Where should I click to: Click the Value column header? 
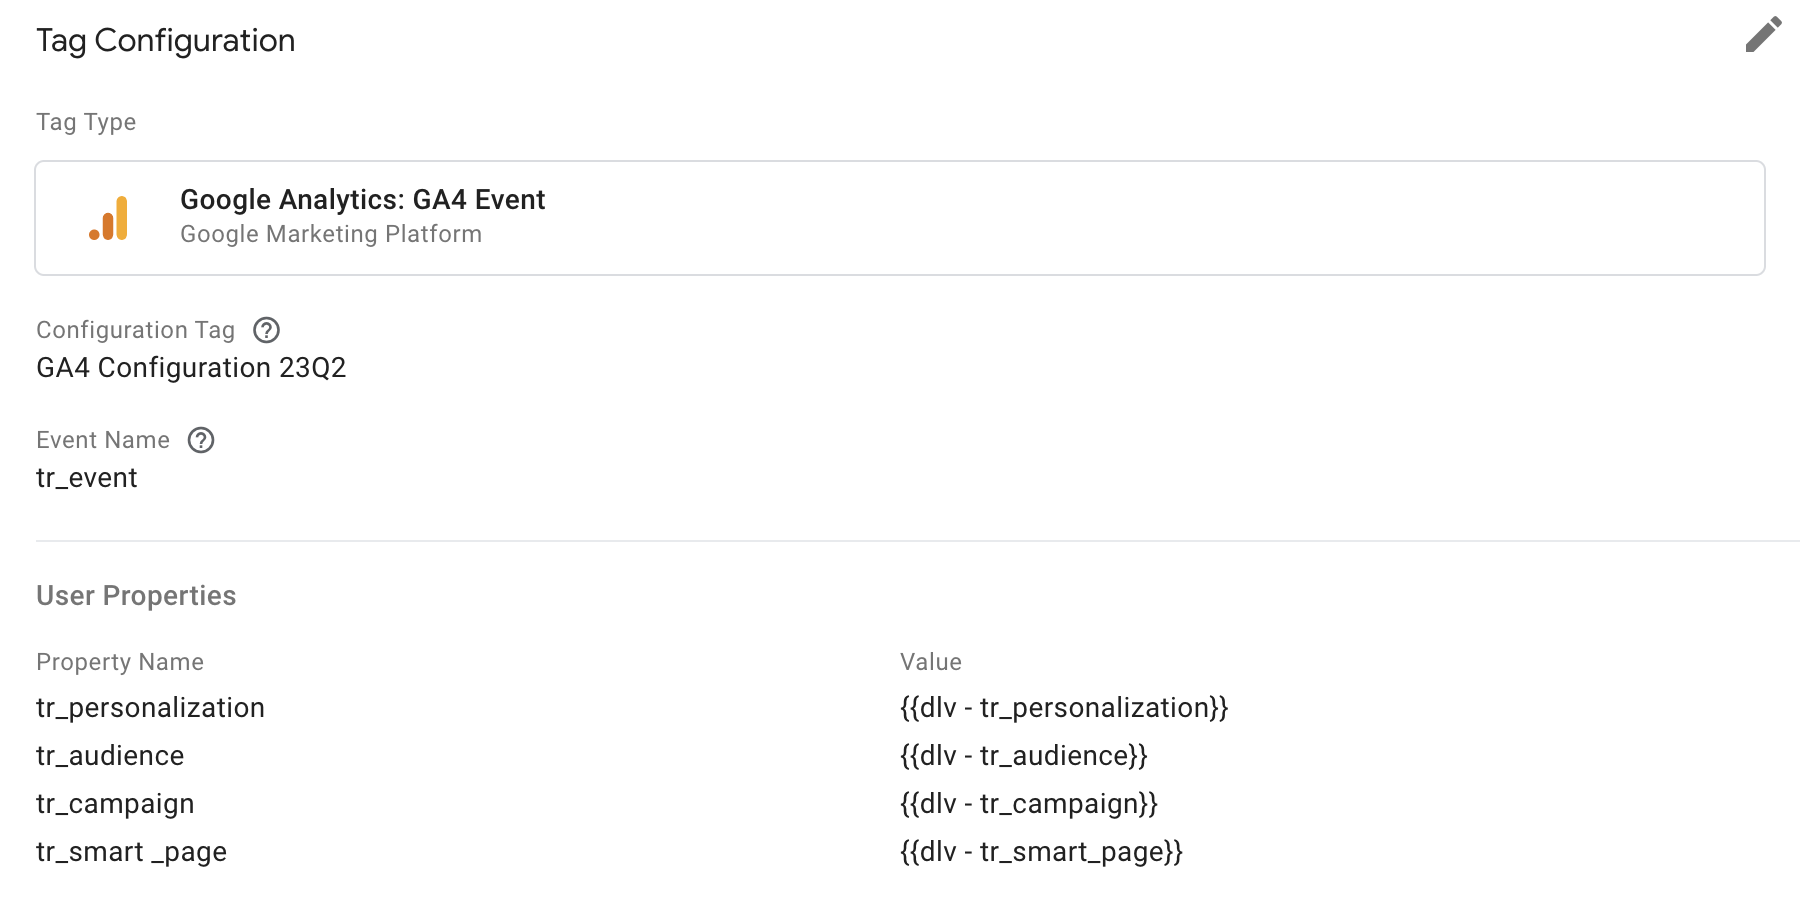point(931,661)
